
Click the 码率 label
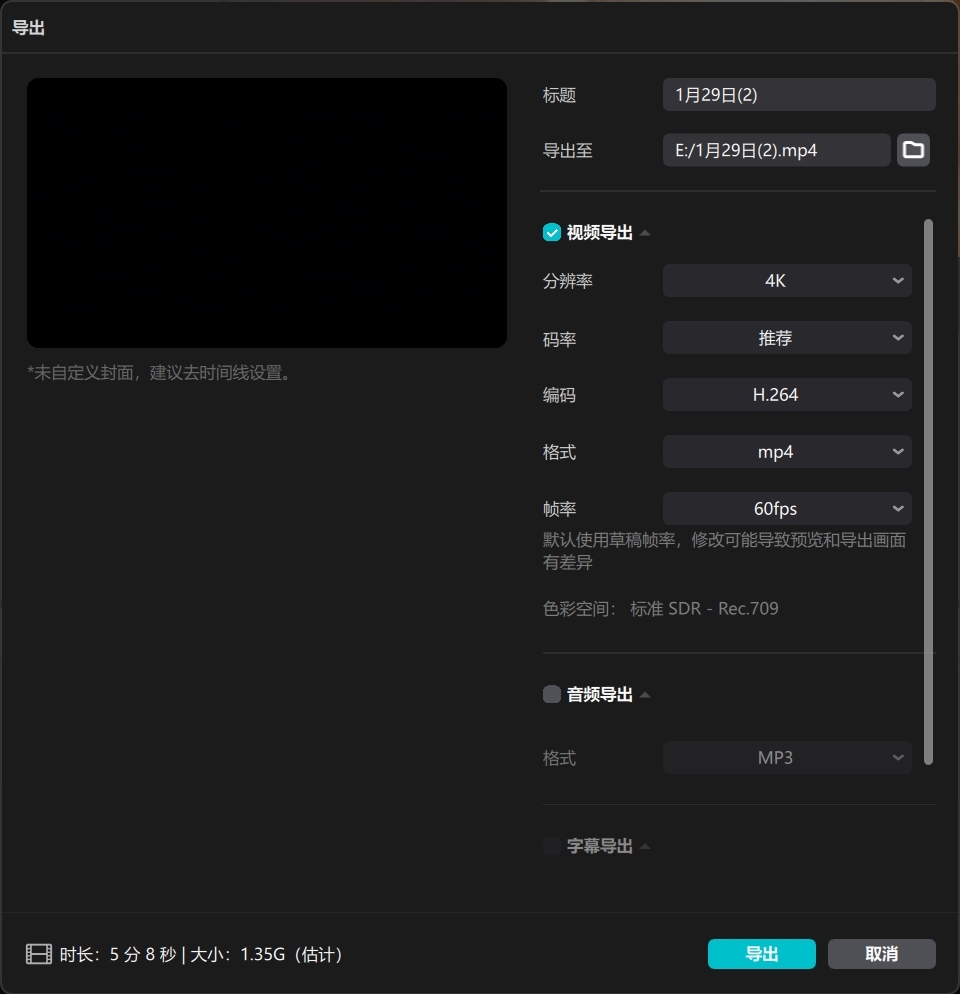[559, 339]
